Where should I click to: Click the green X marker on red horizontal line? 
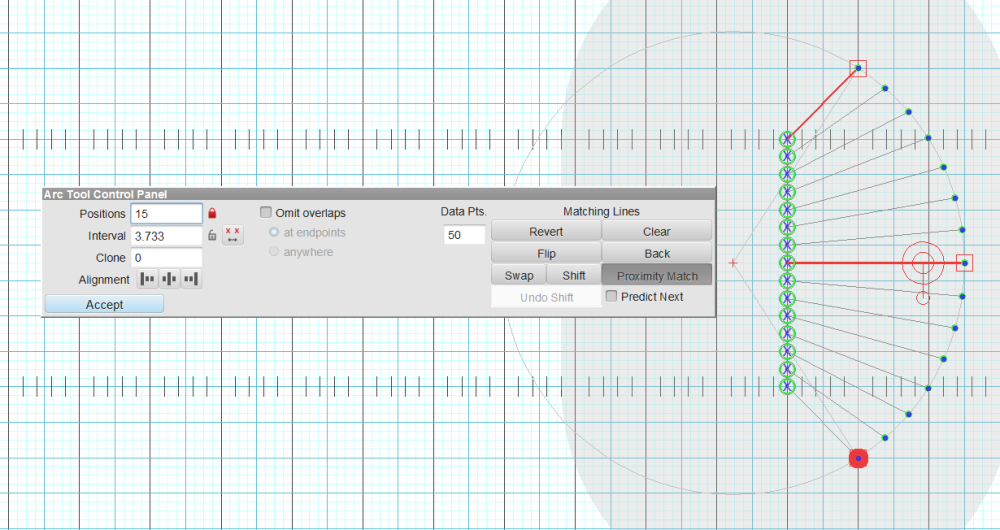click(x=788, y=263)
